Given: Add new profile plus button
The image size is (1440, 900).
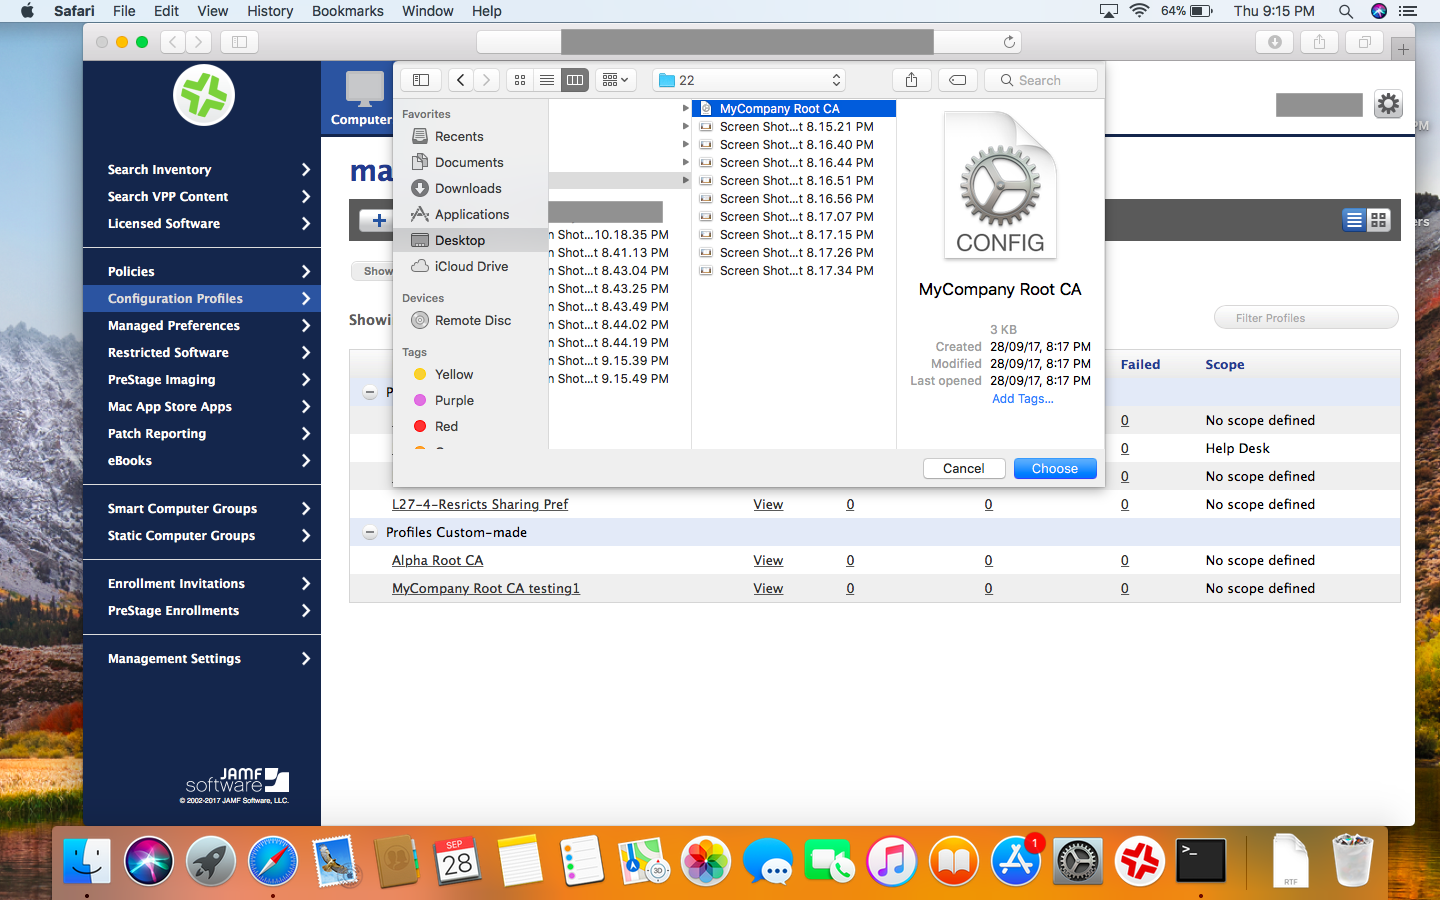Looking at the screenshot, I should click(379, 221).
